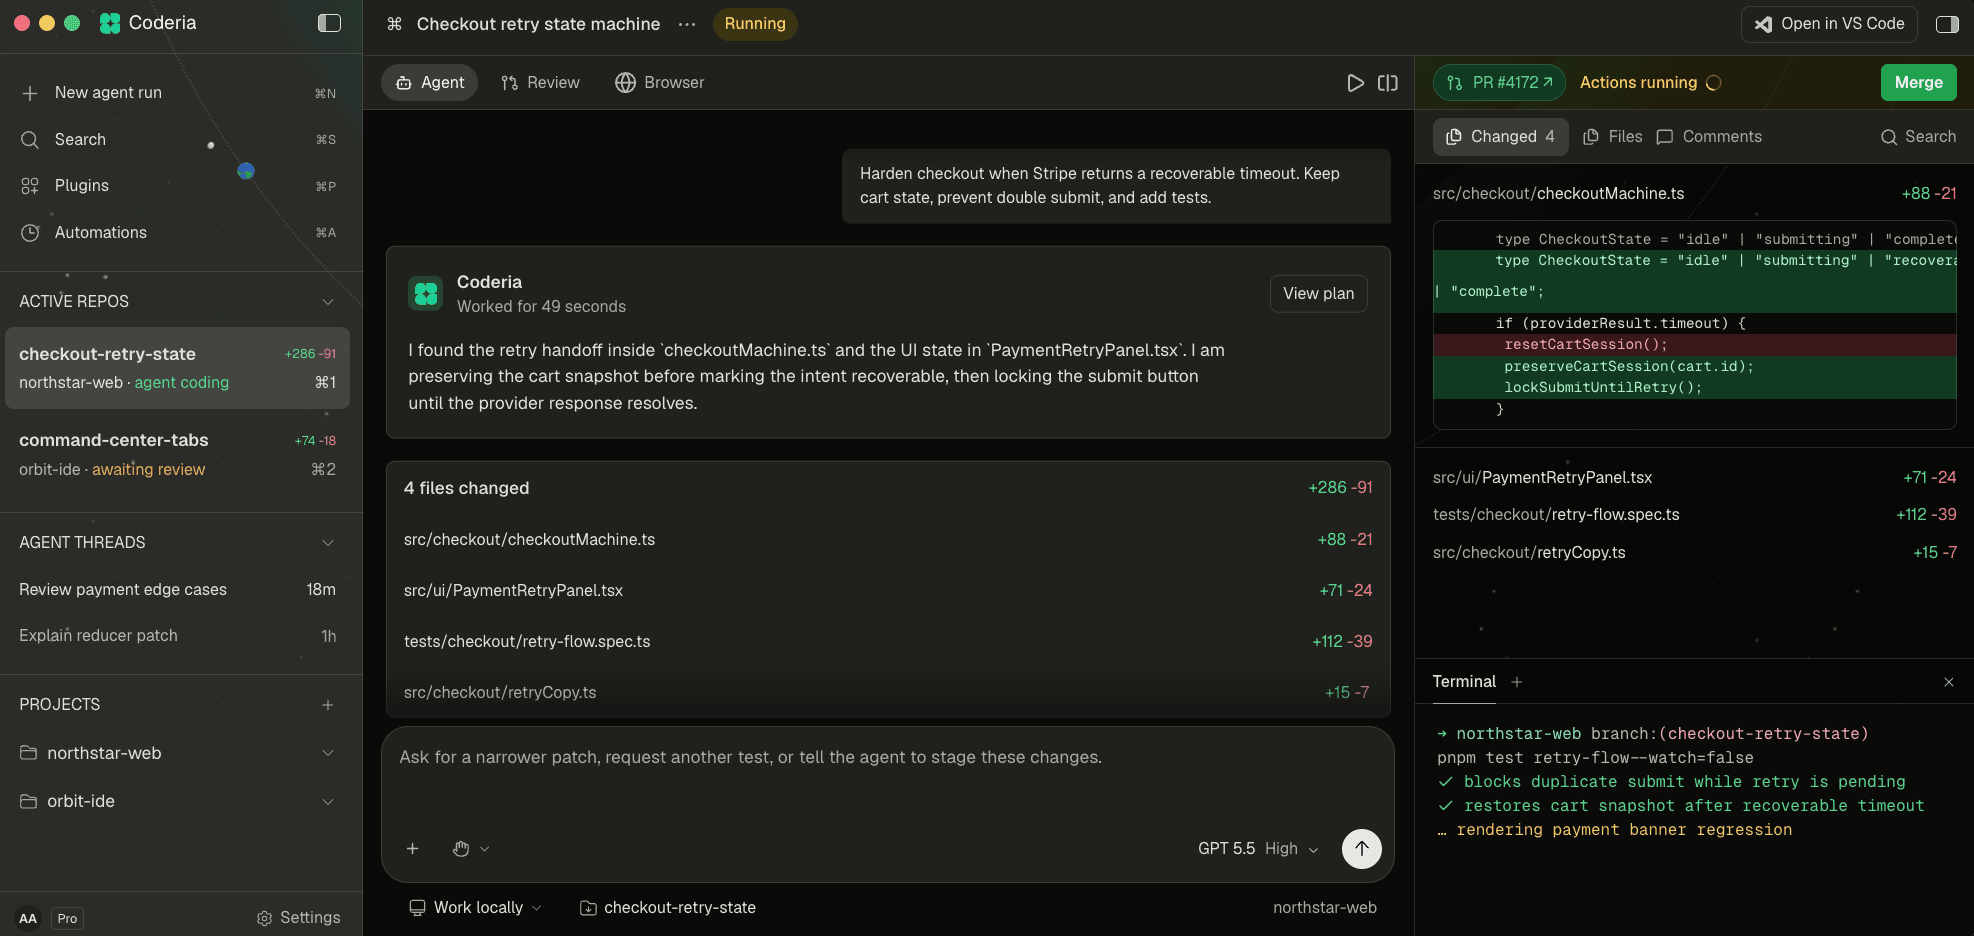Image resolution: width=1974 pixels, height=936 pixels.
Task: Select the Terminal tab
Action: point(1464,682)
